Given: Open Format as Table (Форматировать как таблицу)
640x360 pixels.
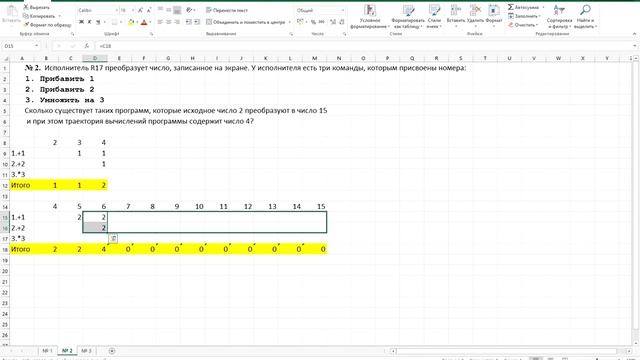Looking at the screenshot, I should (408, 17).
